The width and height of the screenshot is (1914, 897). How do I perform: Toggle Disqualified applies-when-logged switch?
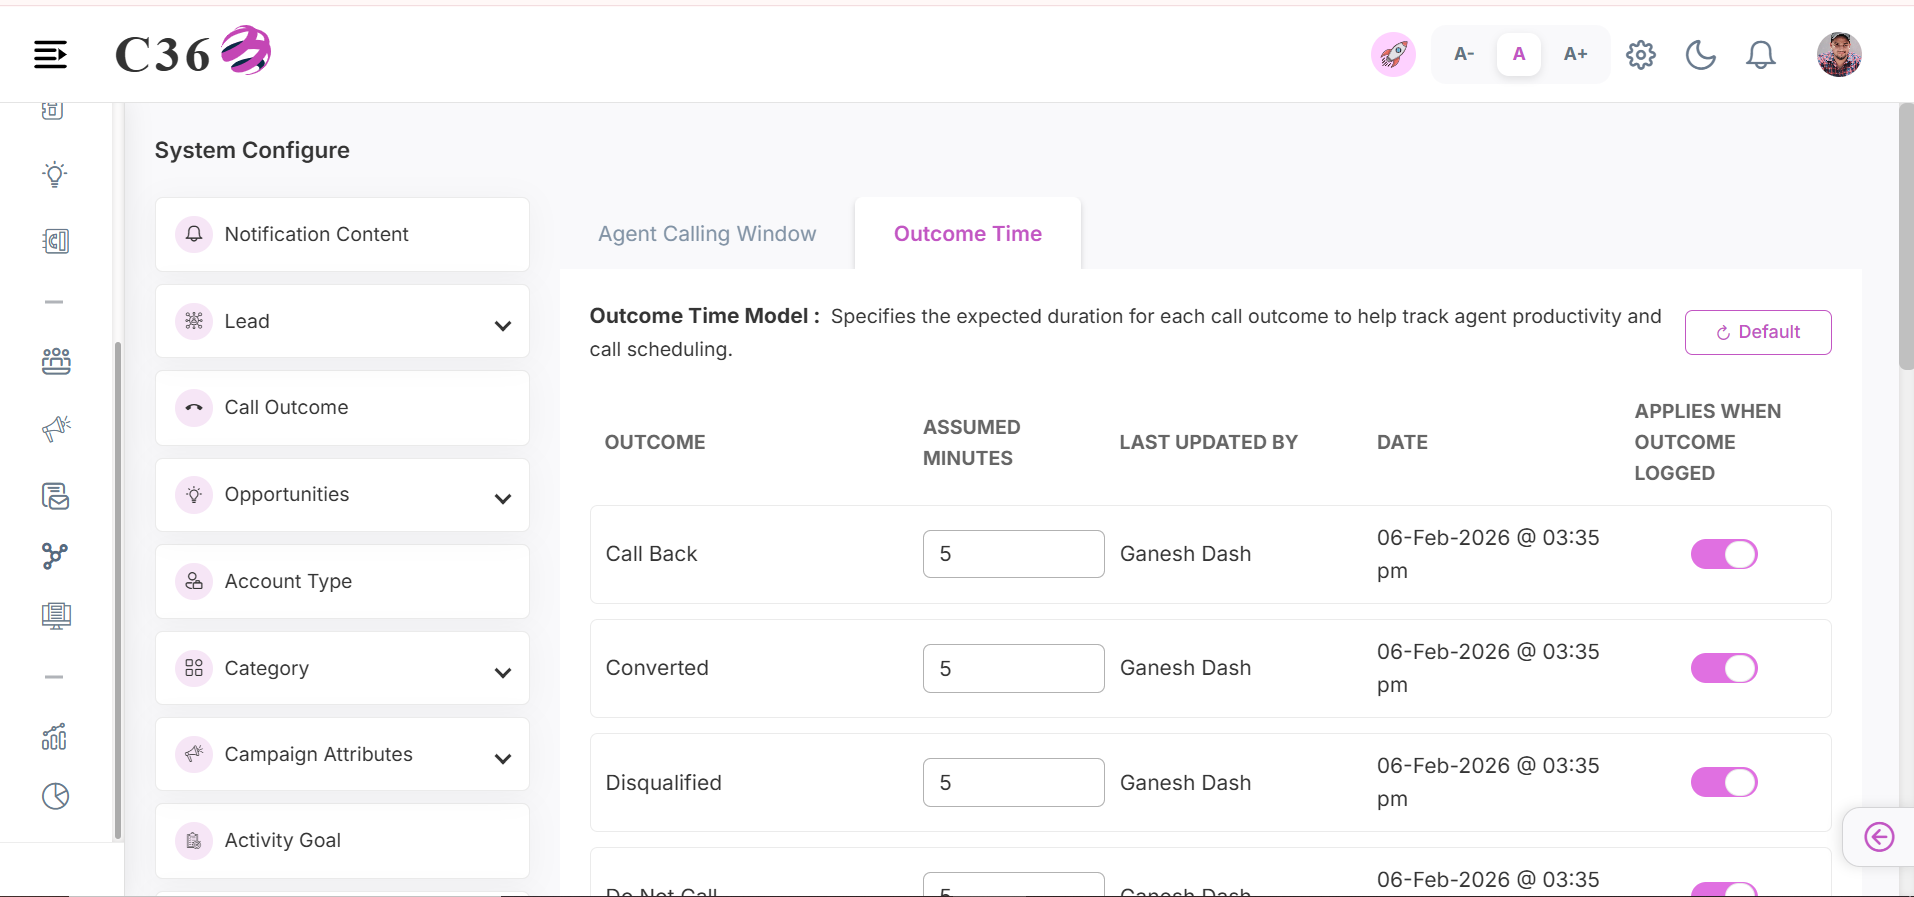(1724, 782)
